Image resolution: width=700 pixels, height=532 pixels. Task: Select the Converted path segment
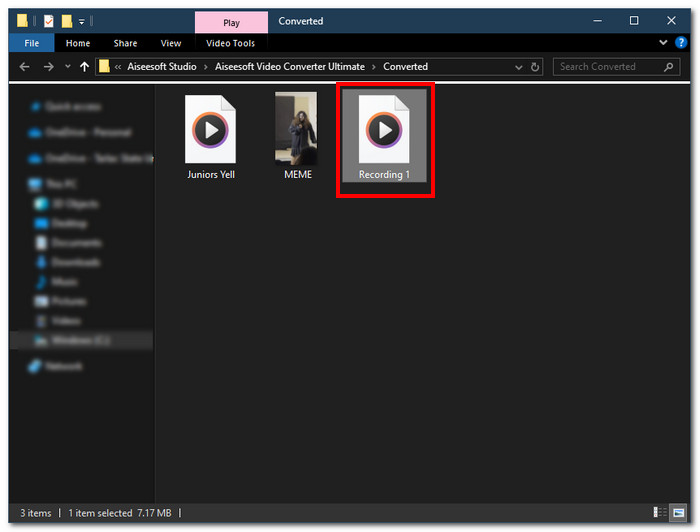click(x=405, y=66)
